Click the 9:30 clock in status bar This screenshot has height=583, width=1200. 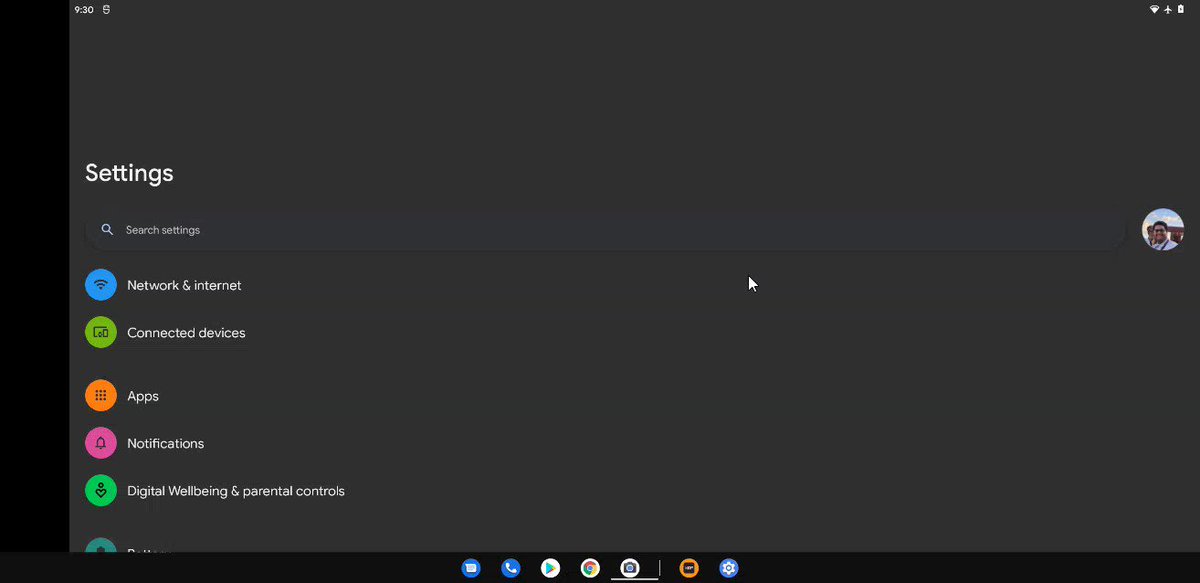click(84, 9)
